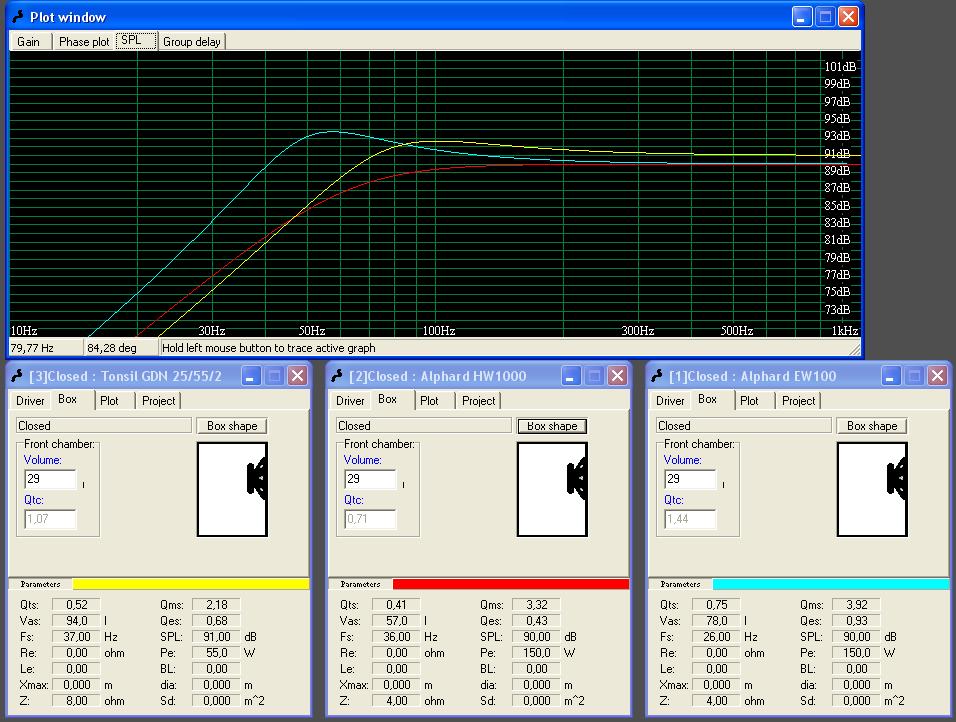956x722 pixels.
Task: Click speaker box diagram in Alphard EW100 window
Action: 872,489
